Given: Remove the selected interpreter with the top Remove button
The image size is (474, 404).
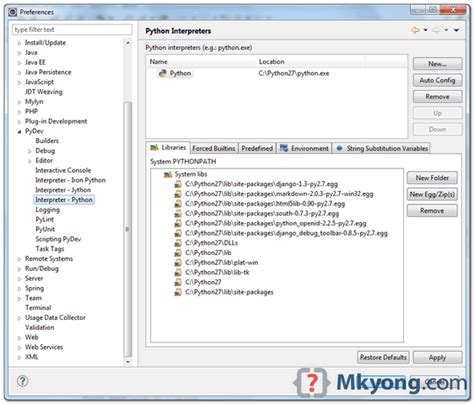Looking at the screenshot, I should tap(437, 97).
